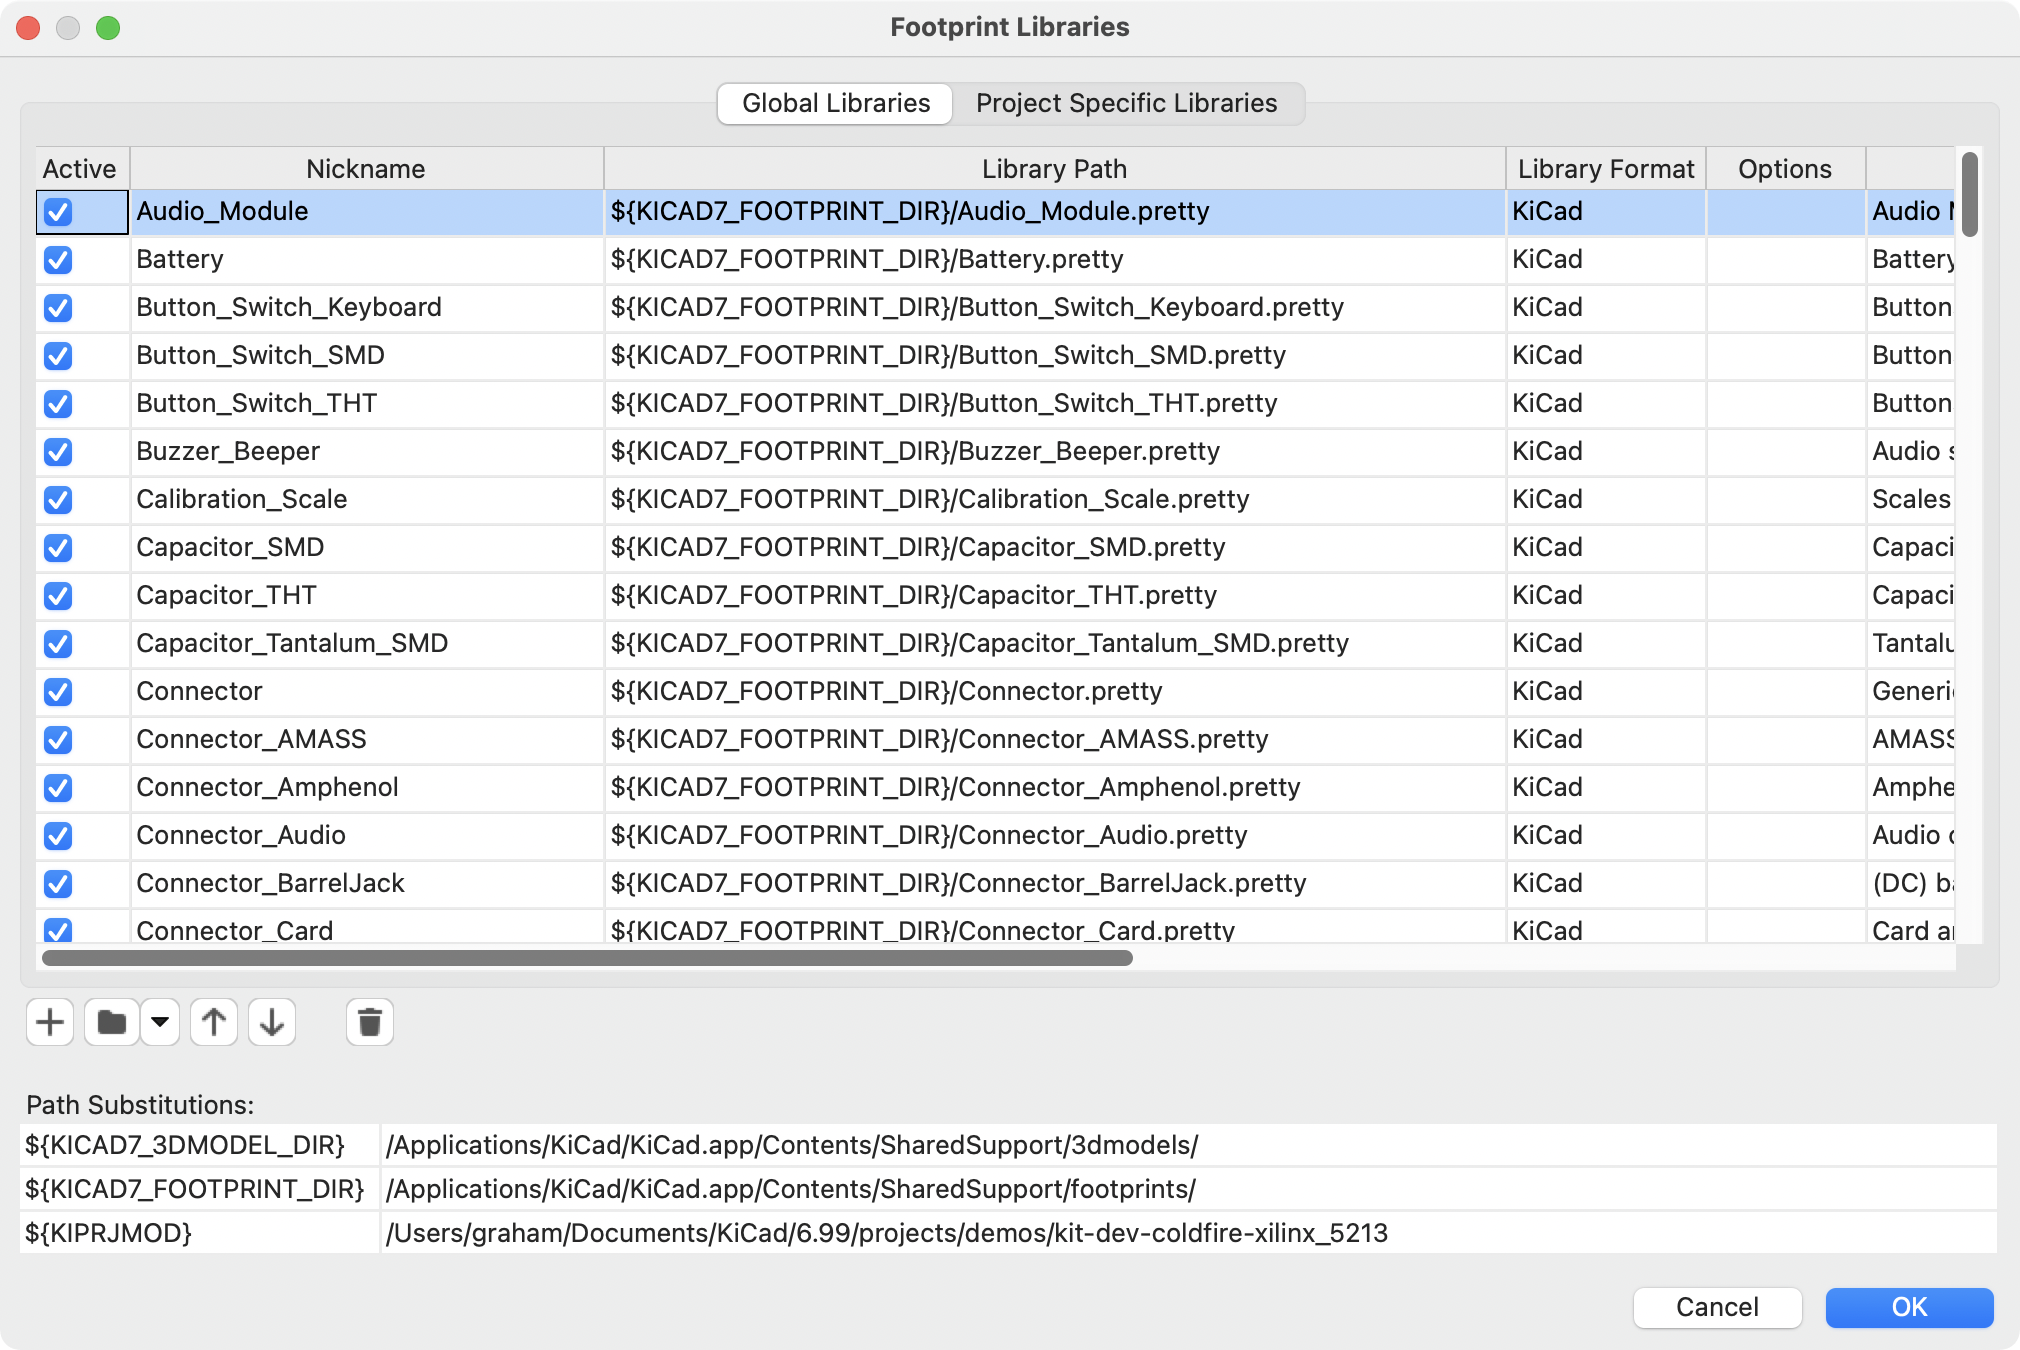Uncheck the Buzzer_Beeper active checkbox
Viewport: 2020px width, 1350px height.
pyautogui.click(x=58, y=452)
